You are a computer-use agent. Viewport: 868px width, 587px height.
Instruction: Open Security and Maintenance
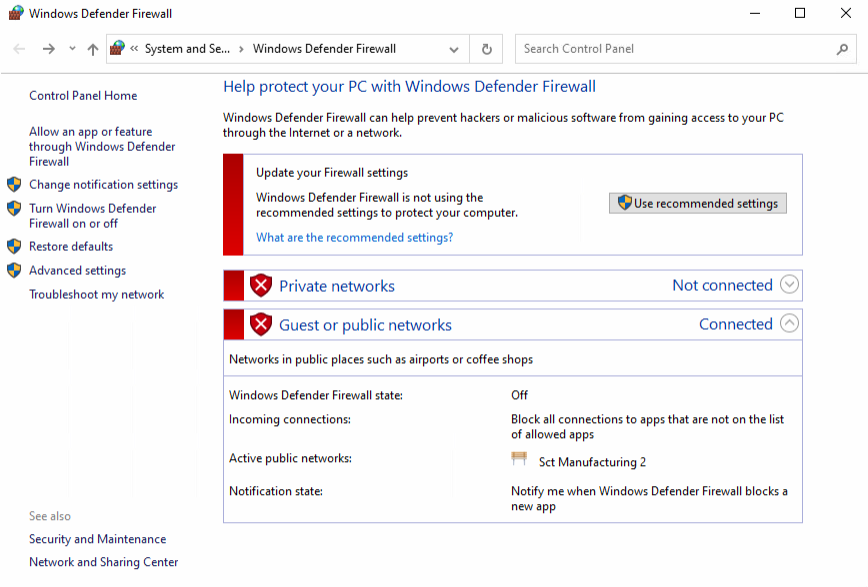tap(97, 539)
